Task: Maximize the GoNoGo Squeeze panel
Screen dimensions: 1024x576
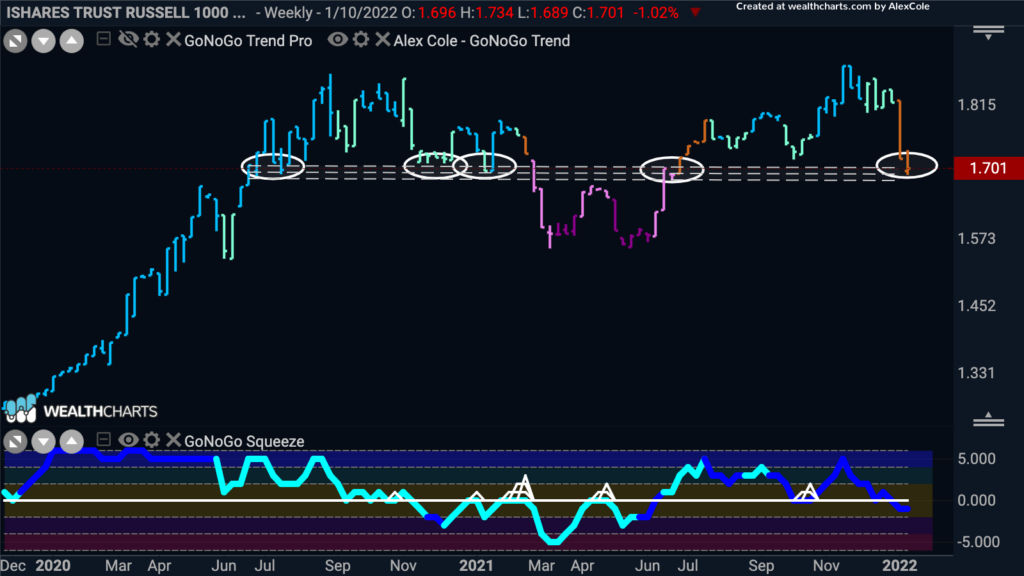Action: click(x=15, y=441)
